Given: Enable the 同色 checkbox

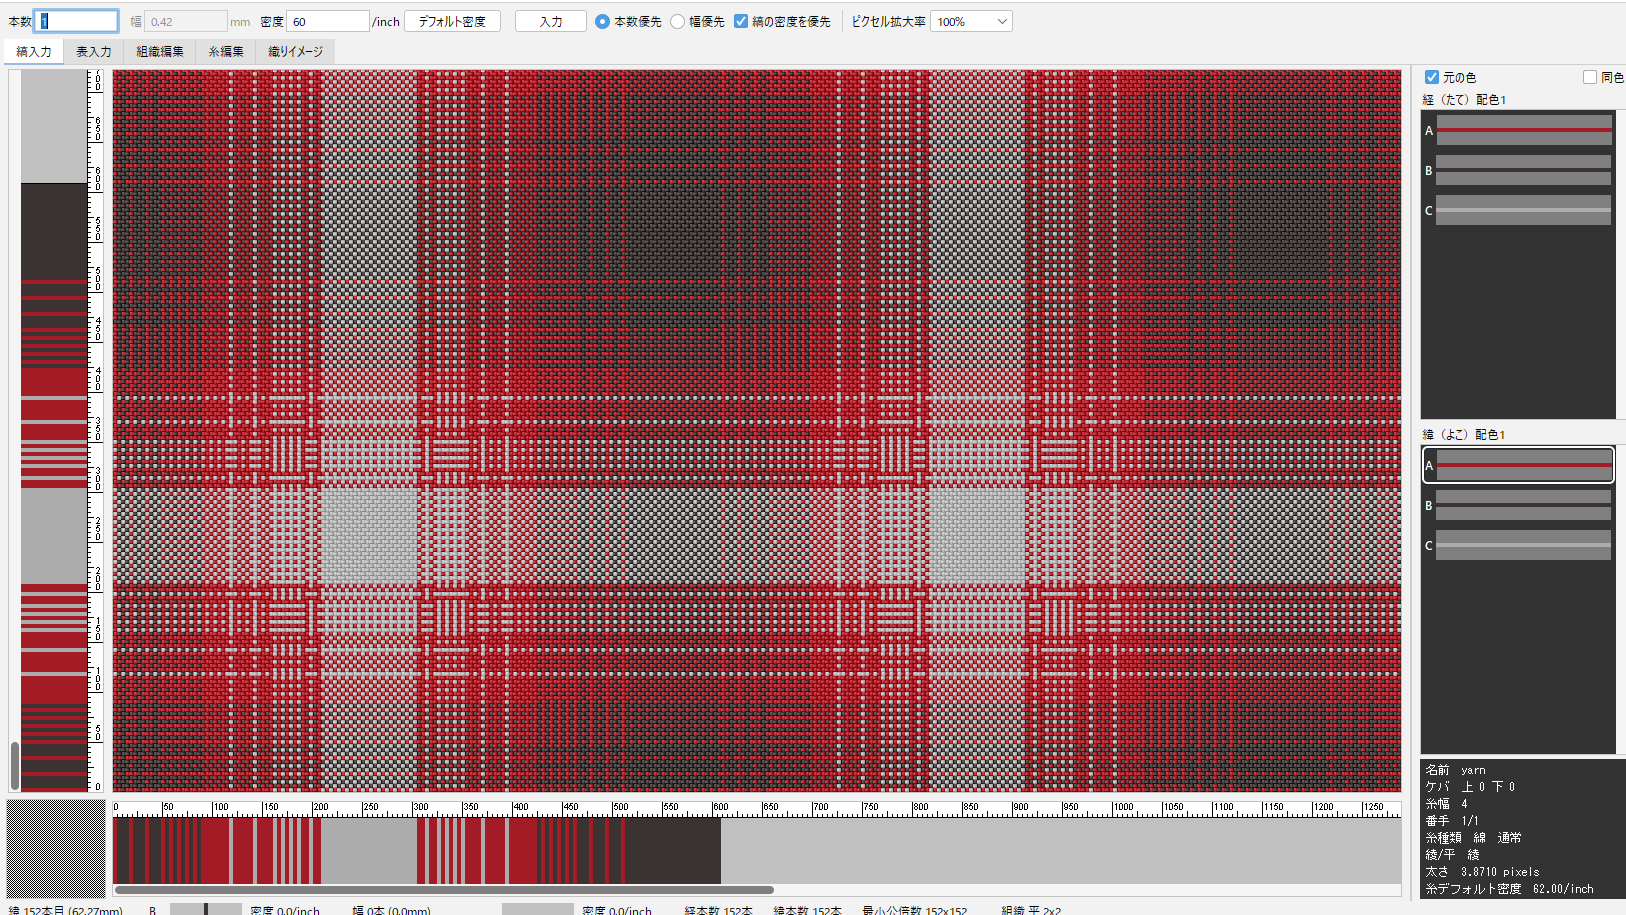Looking at the screenshot, I should click(1590, 77).
